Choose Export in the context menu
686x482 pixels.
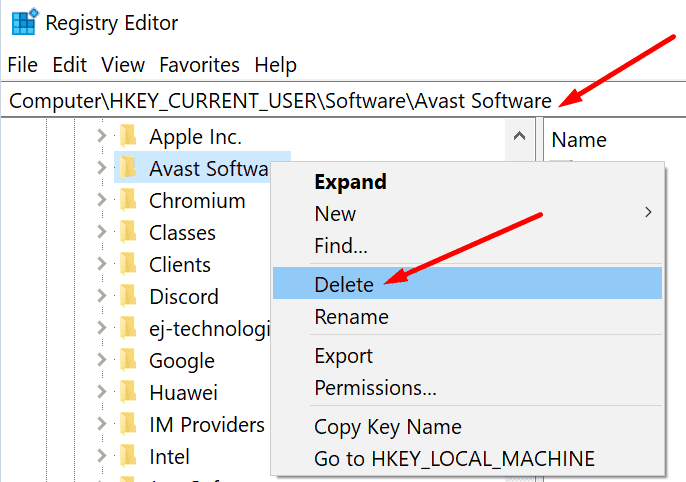pyautogui.click(x=467, y=356)
